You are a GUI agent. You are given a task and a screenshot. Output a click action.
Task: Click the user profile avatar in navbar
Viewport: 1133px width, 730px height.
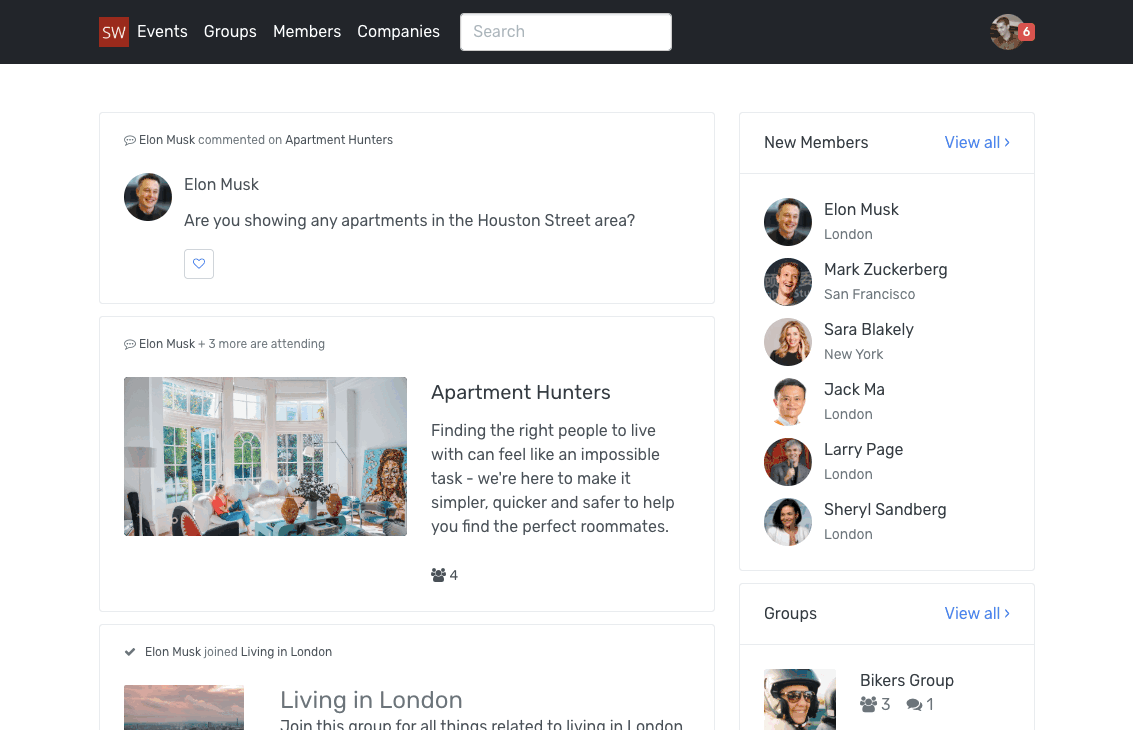1007,32
